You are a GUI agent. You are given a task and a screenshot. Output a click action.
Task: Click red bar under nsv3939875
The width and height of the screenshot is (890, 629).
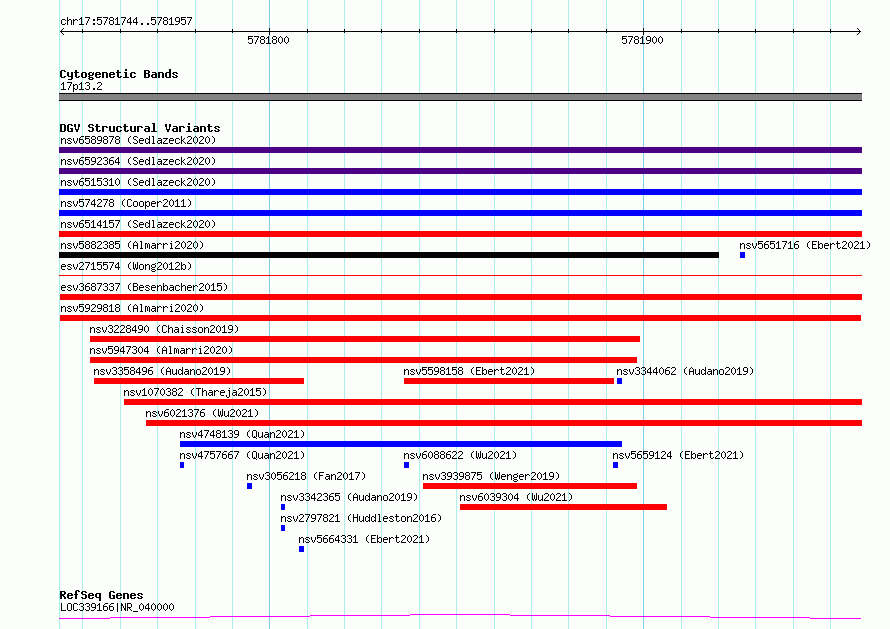tap(530, 486)
